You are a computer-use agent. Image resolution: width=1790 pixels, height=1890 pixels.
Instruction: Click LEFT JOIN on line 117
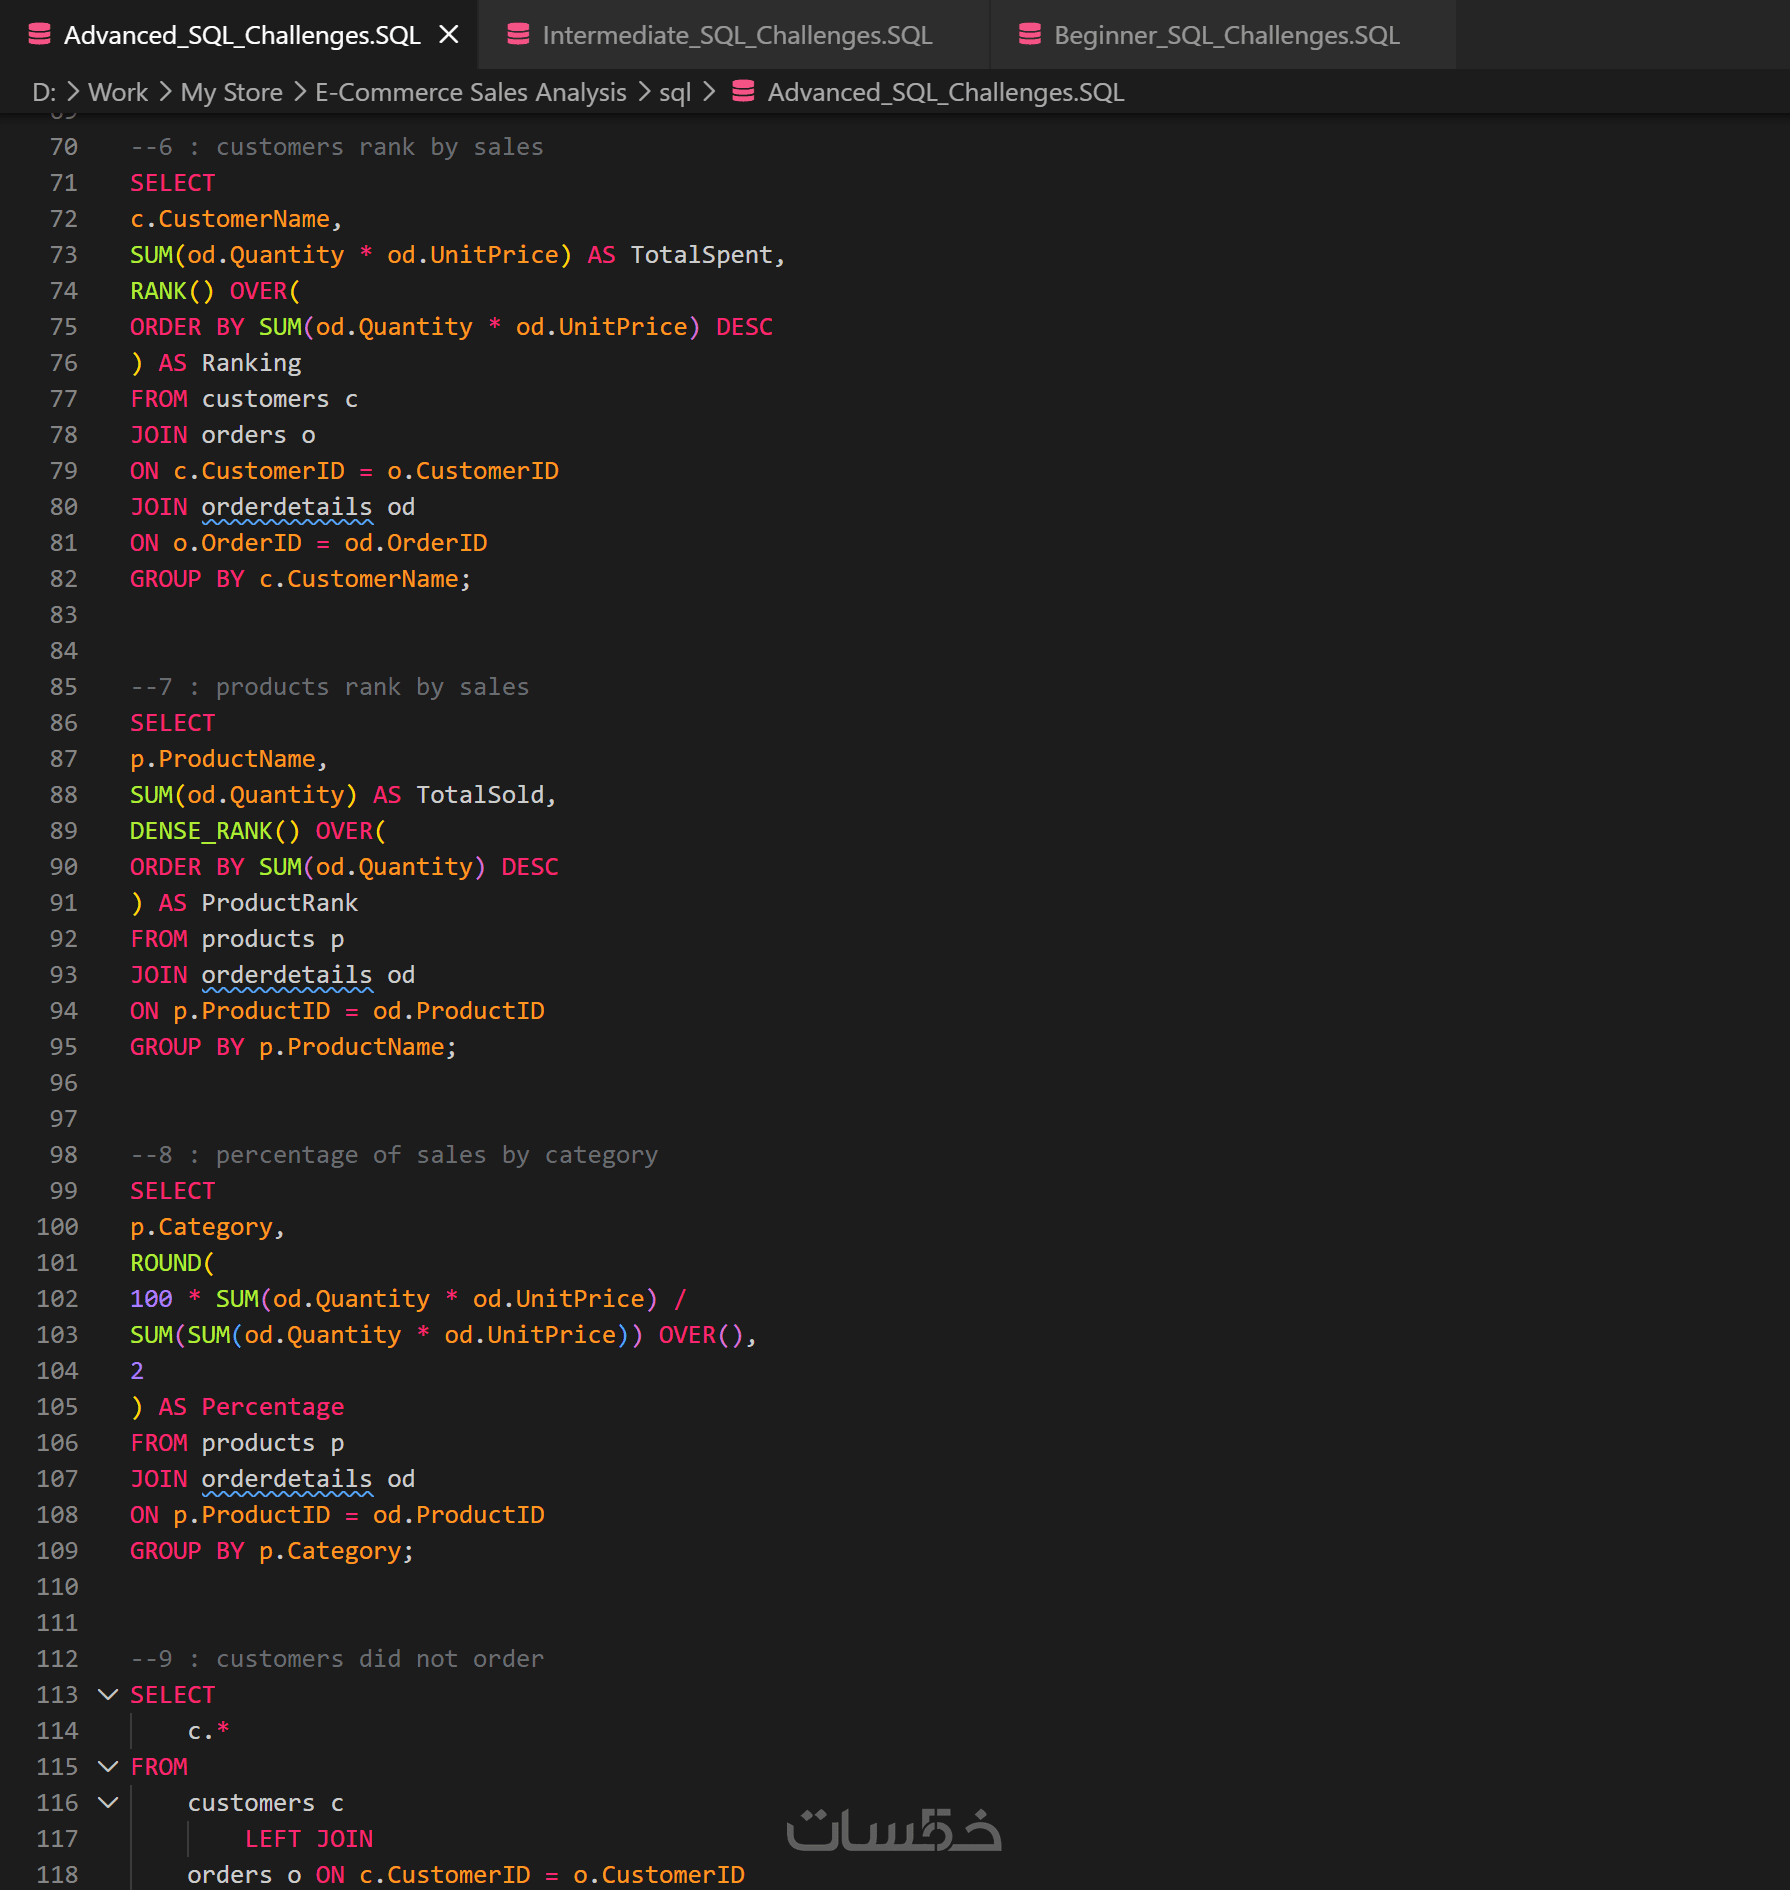[x=309, y=1839]
